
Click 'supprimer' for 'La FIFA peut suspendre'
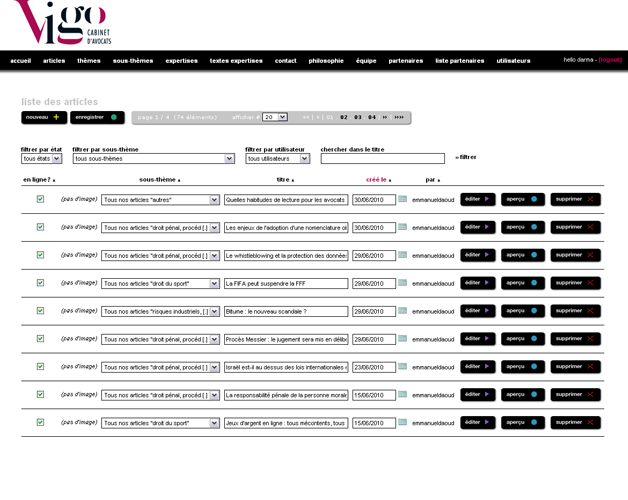click(576, 283)
